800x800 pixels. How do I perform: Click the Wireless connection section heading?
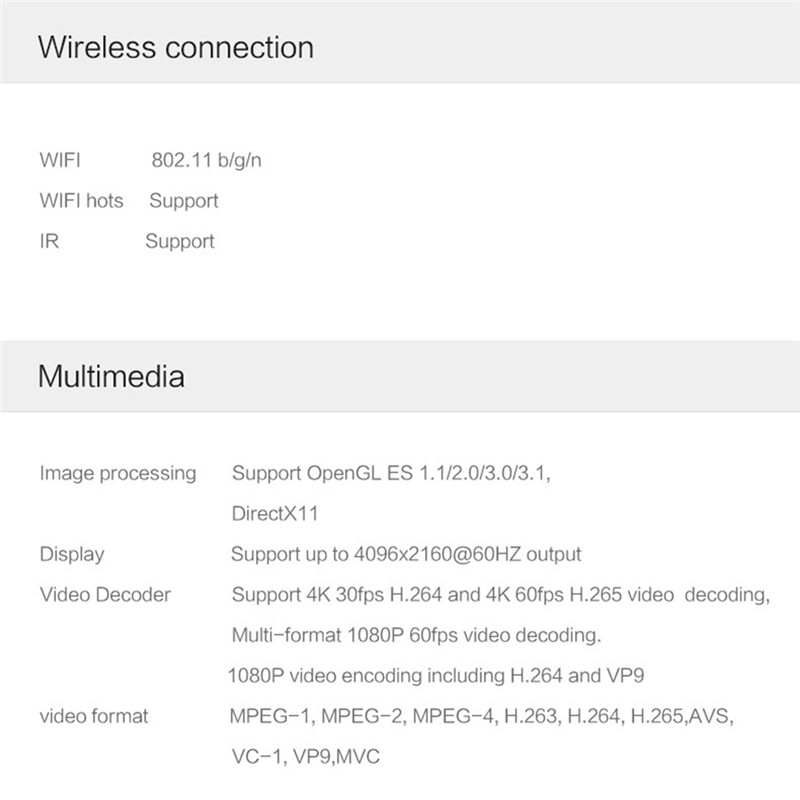pos(175,48)
